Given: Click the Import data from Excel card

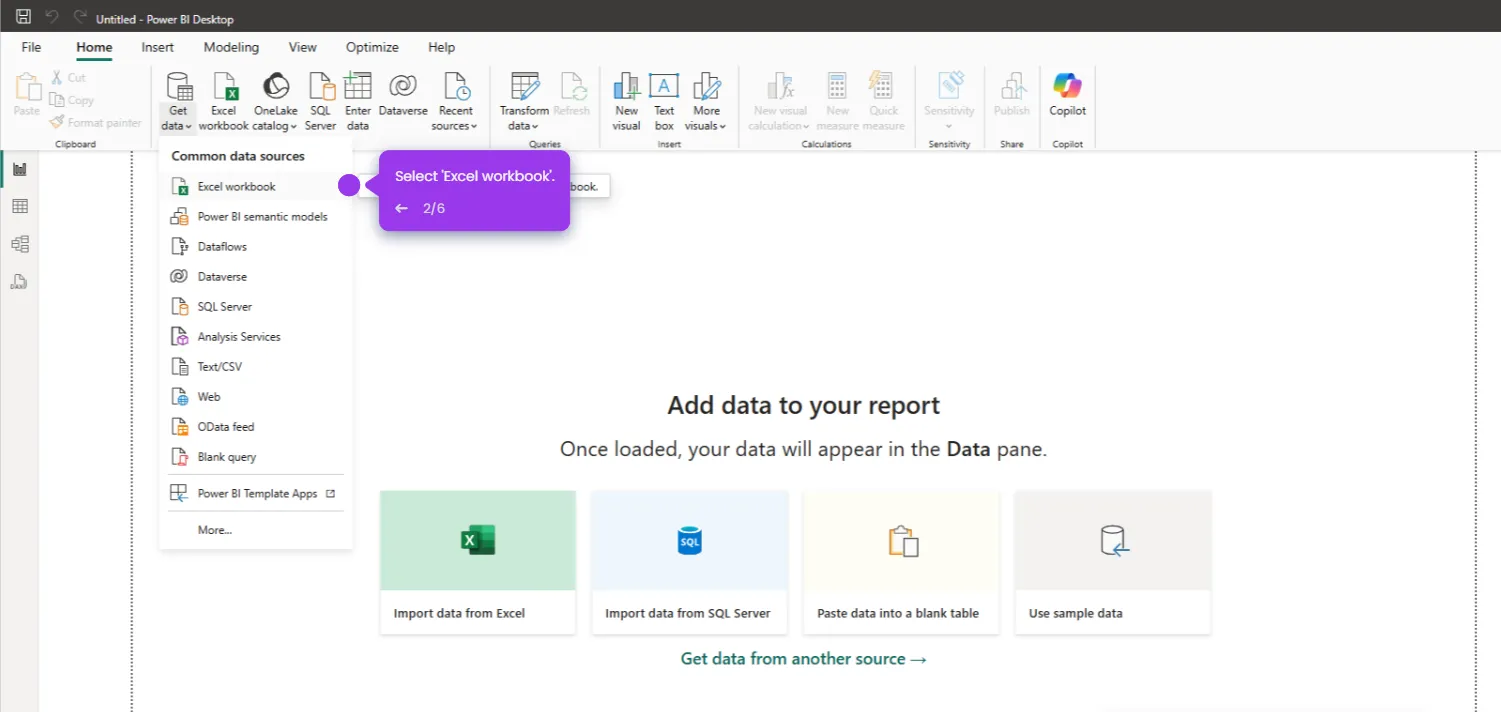Looking at the screenshot, I should 478,562.
